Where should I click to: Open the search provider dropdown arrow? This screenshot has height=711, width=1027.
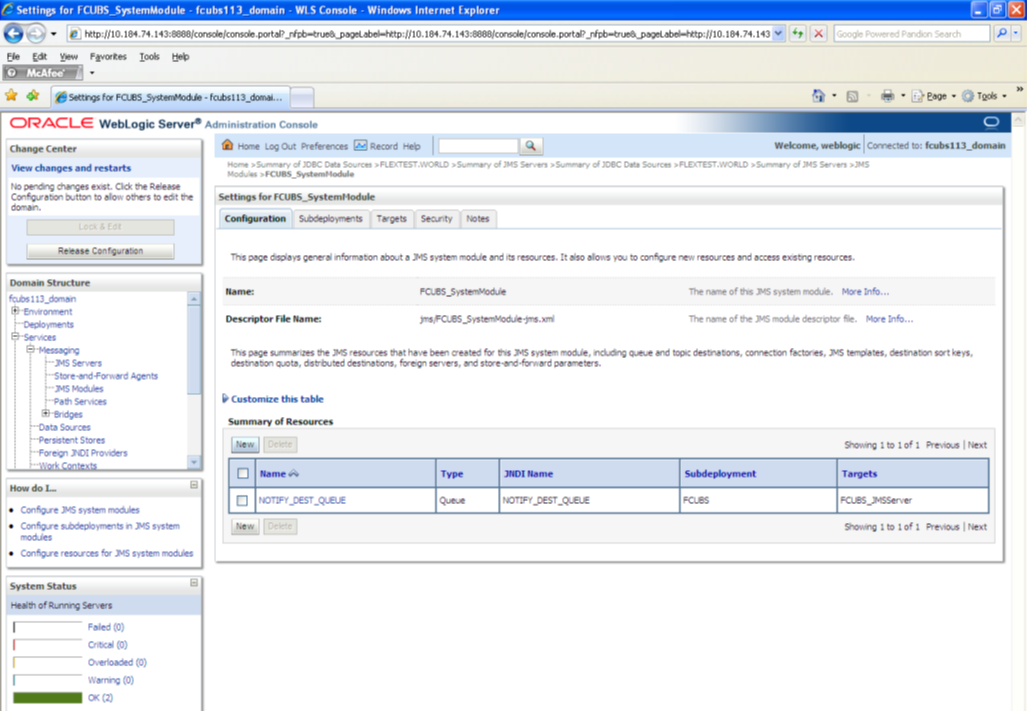pos(1016,33)
